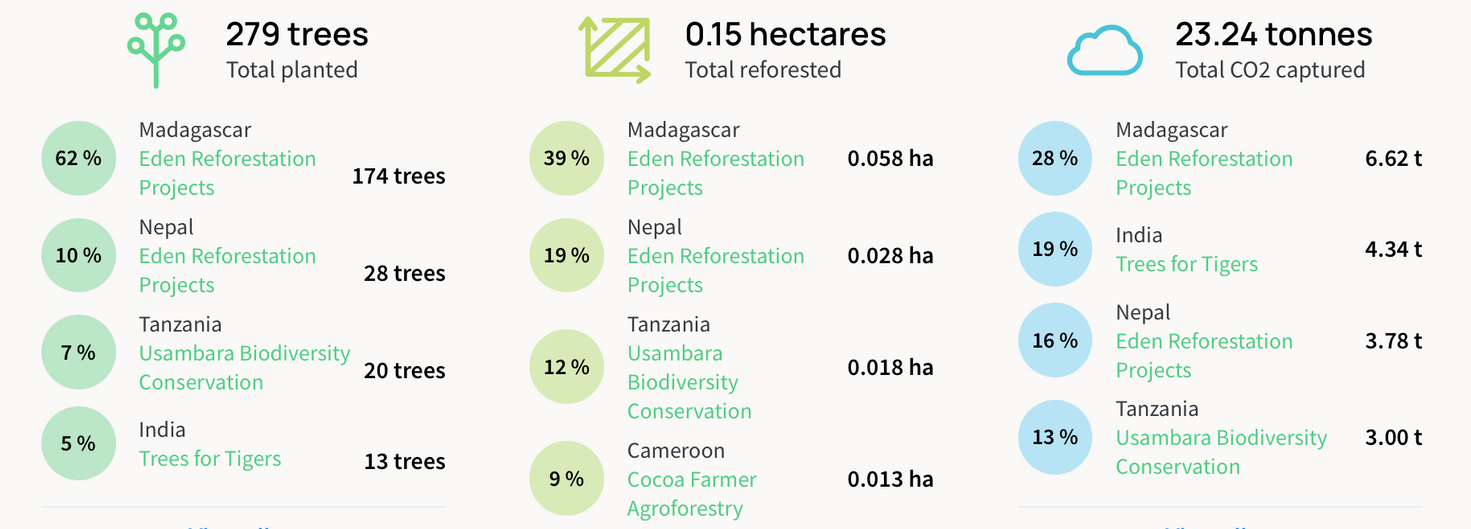Click the 0.15 hectares heading
1471x529 pixels.
(x=785, y=34)
